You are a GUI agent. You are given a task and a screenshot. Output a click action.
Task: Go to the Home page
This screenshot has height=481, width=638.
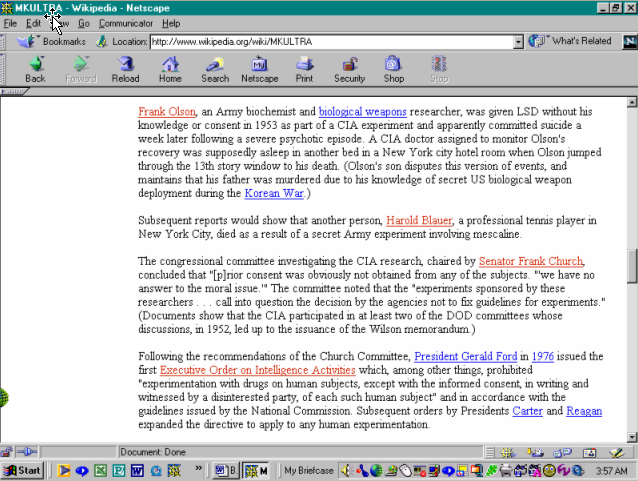click(x=170, y=69)
